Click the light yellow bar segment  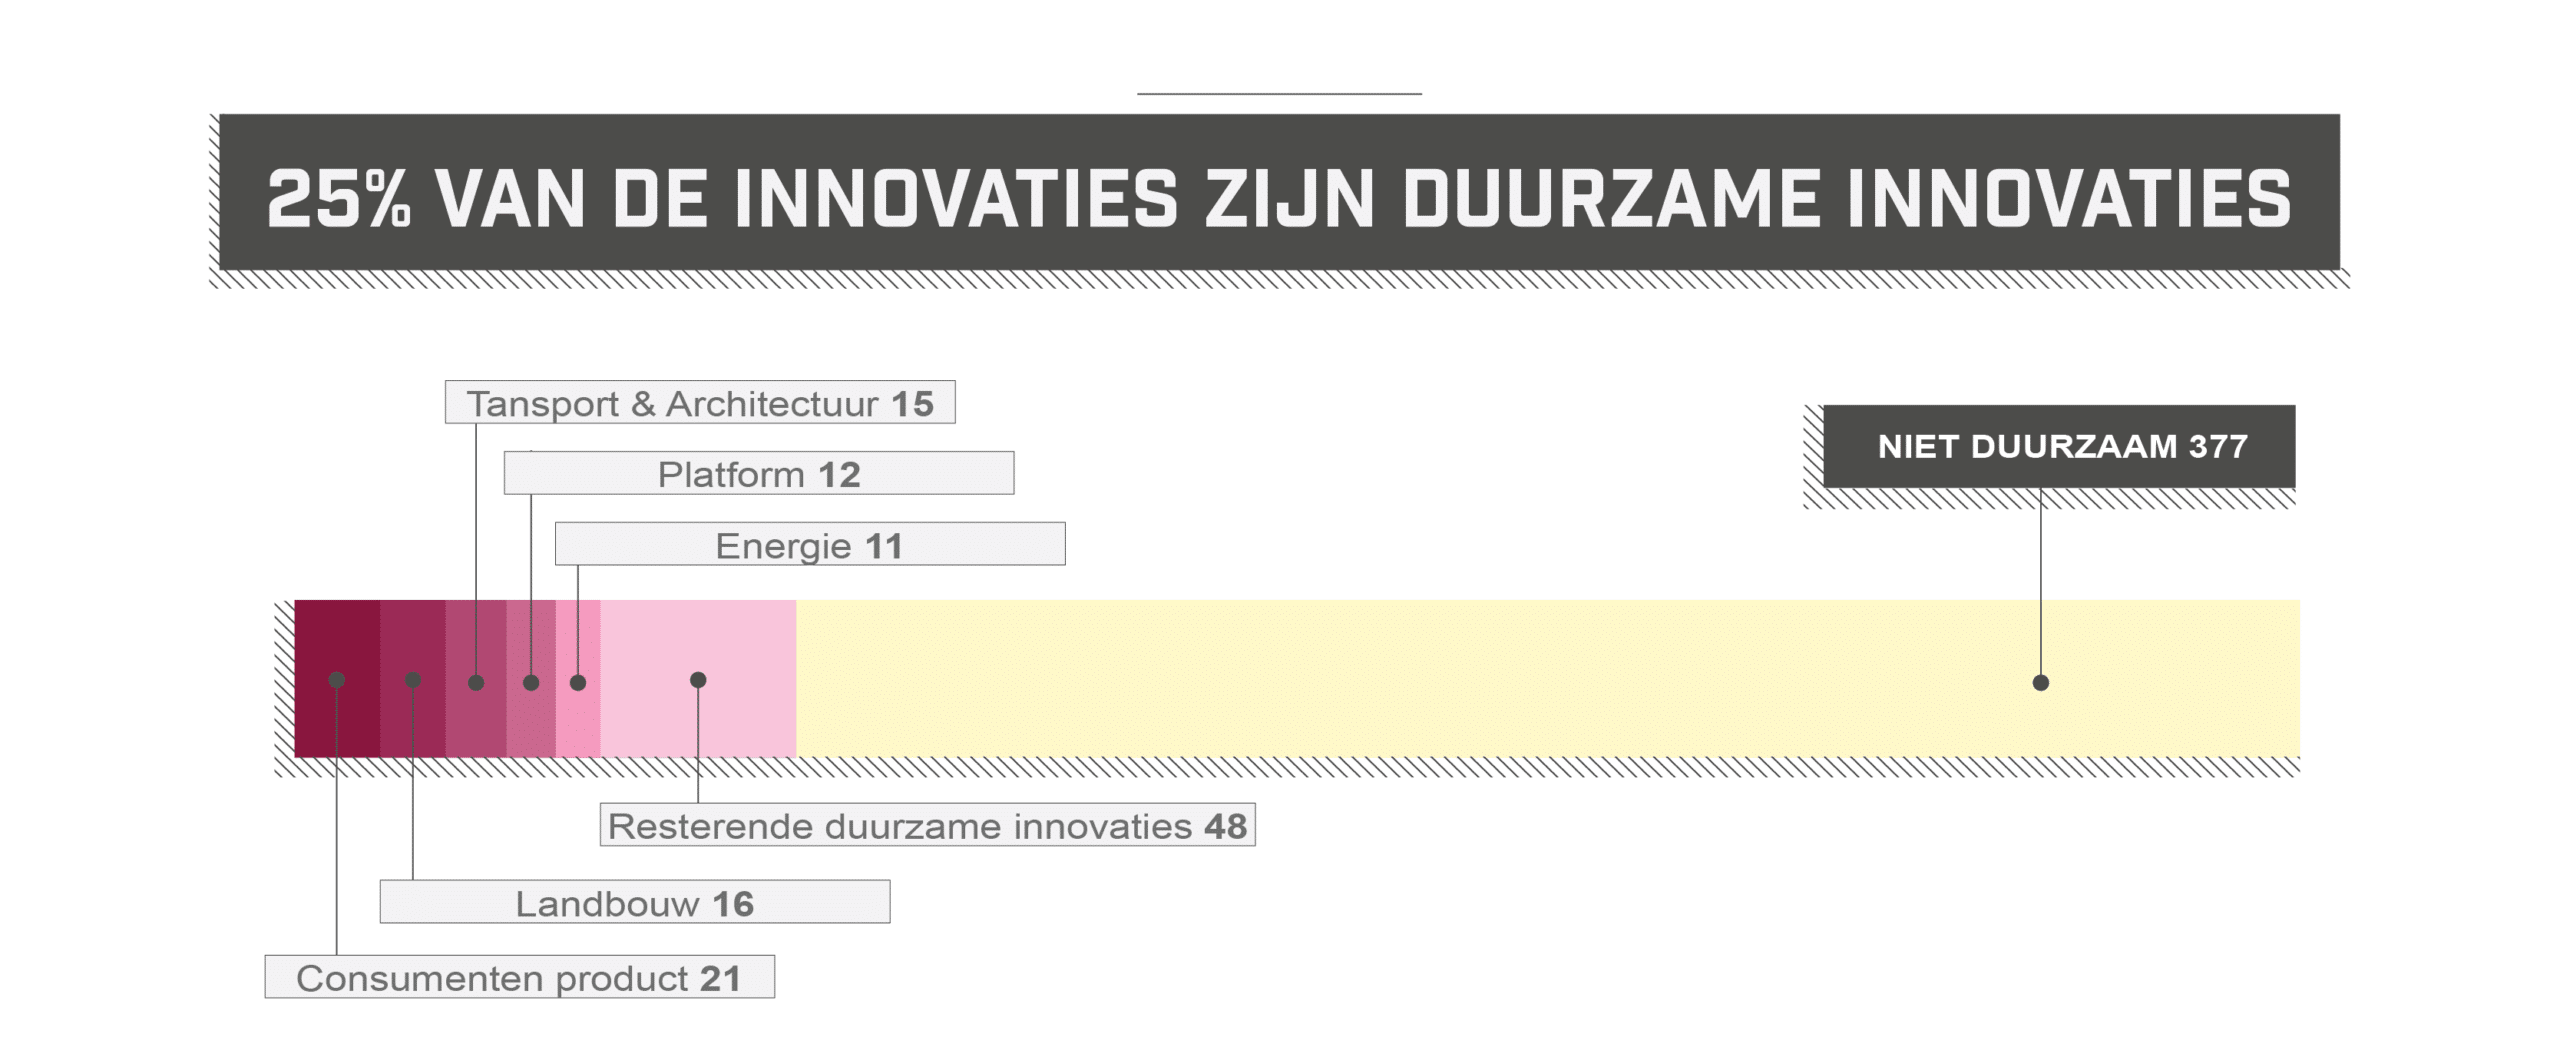(1548, 678)
